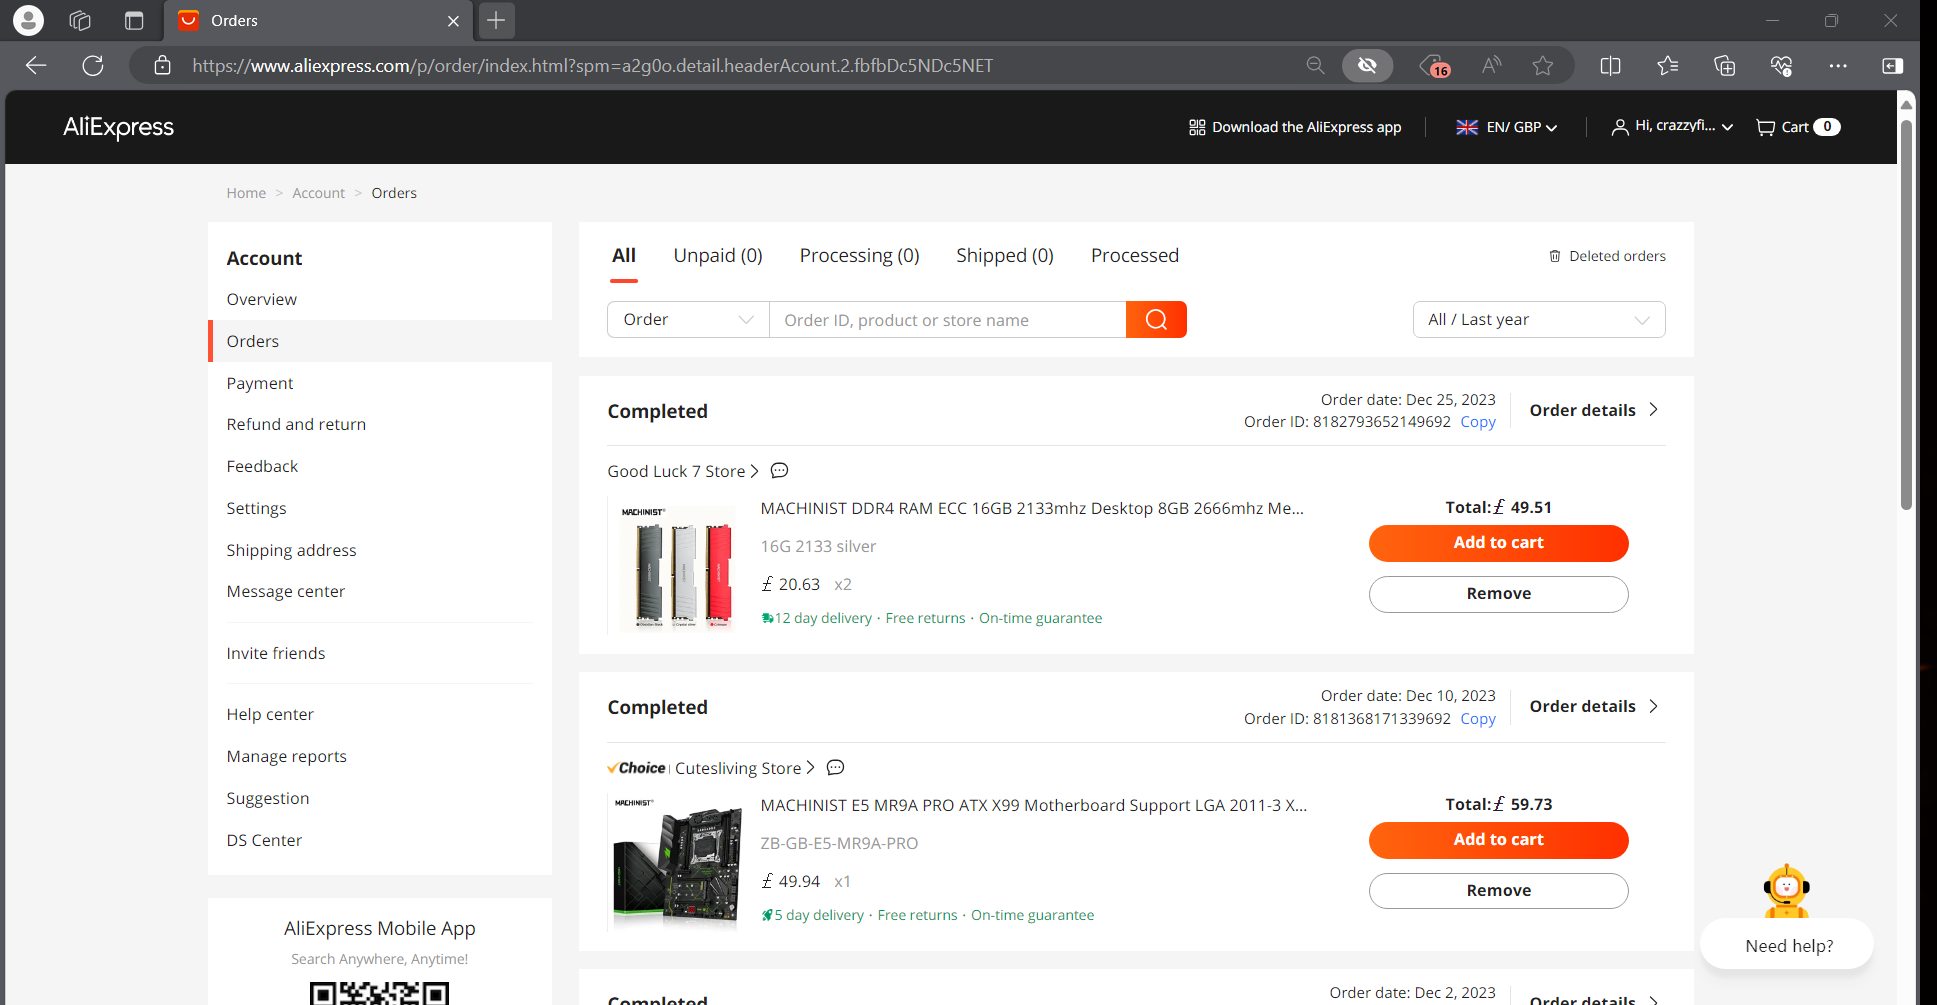Open the MACHINIST DDR4 RAM thumbnail
The width and height of the screenshot is (1937, 1005).
click(676, 566)
